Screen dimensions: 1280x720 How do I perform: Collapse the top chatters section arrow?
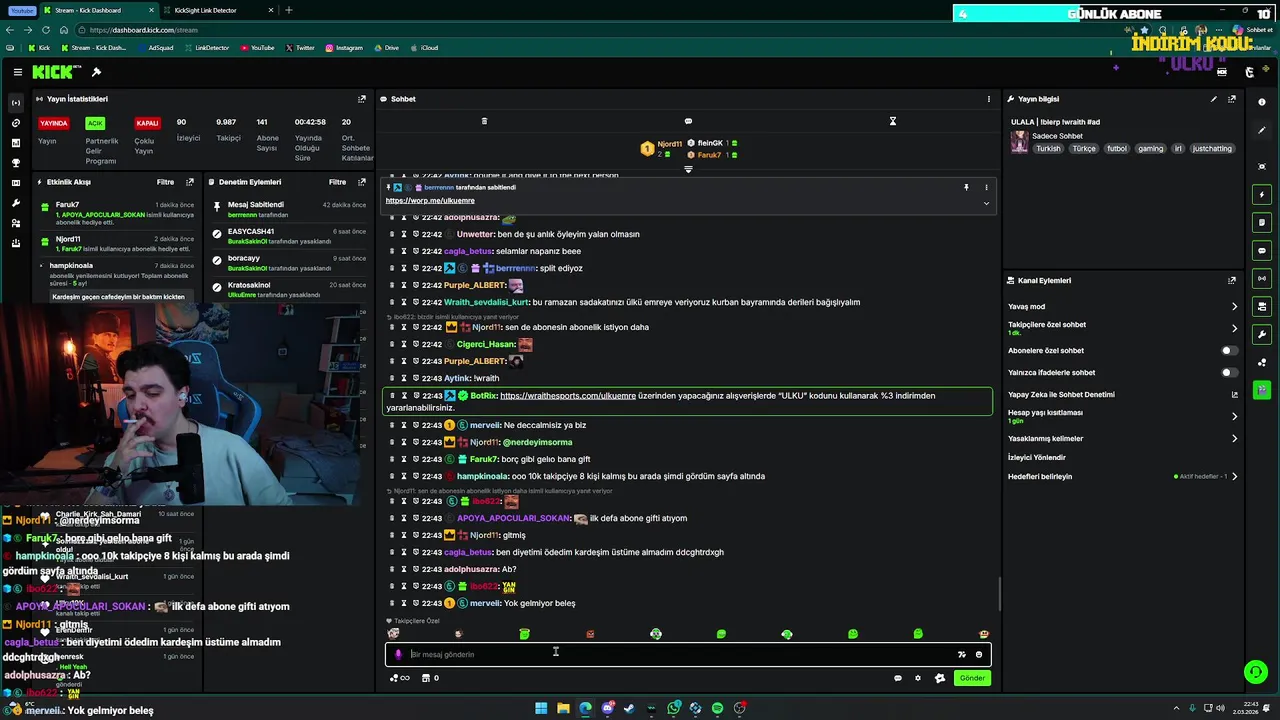coord(688,169)
